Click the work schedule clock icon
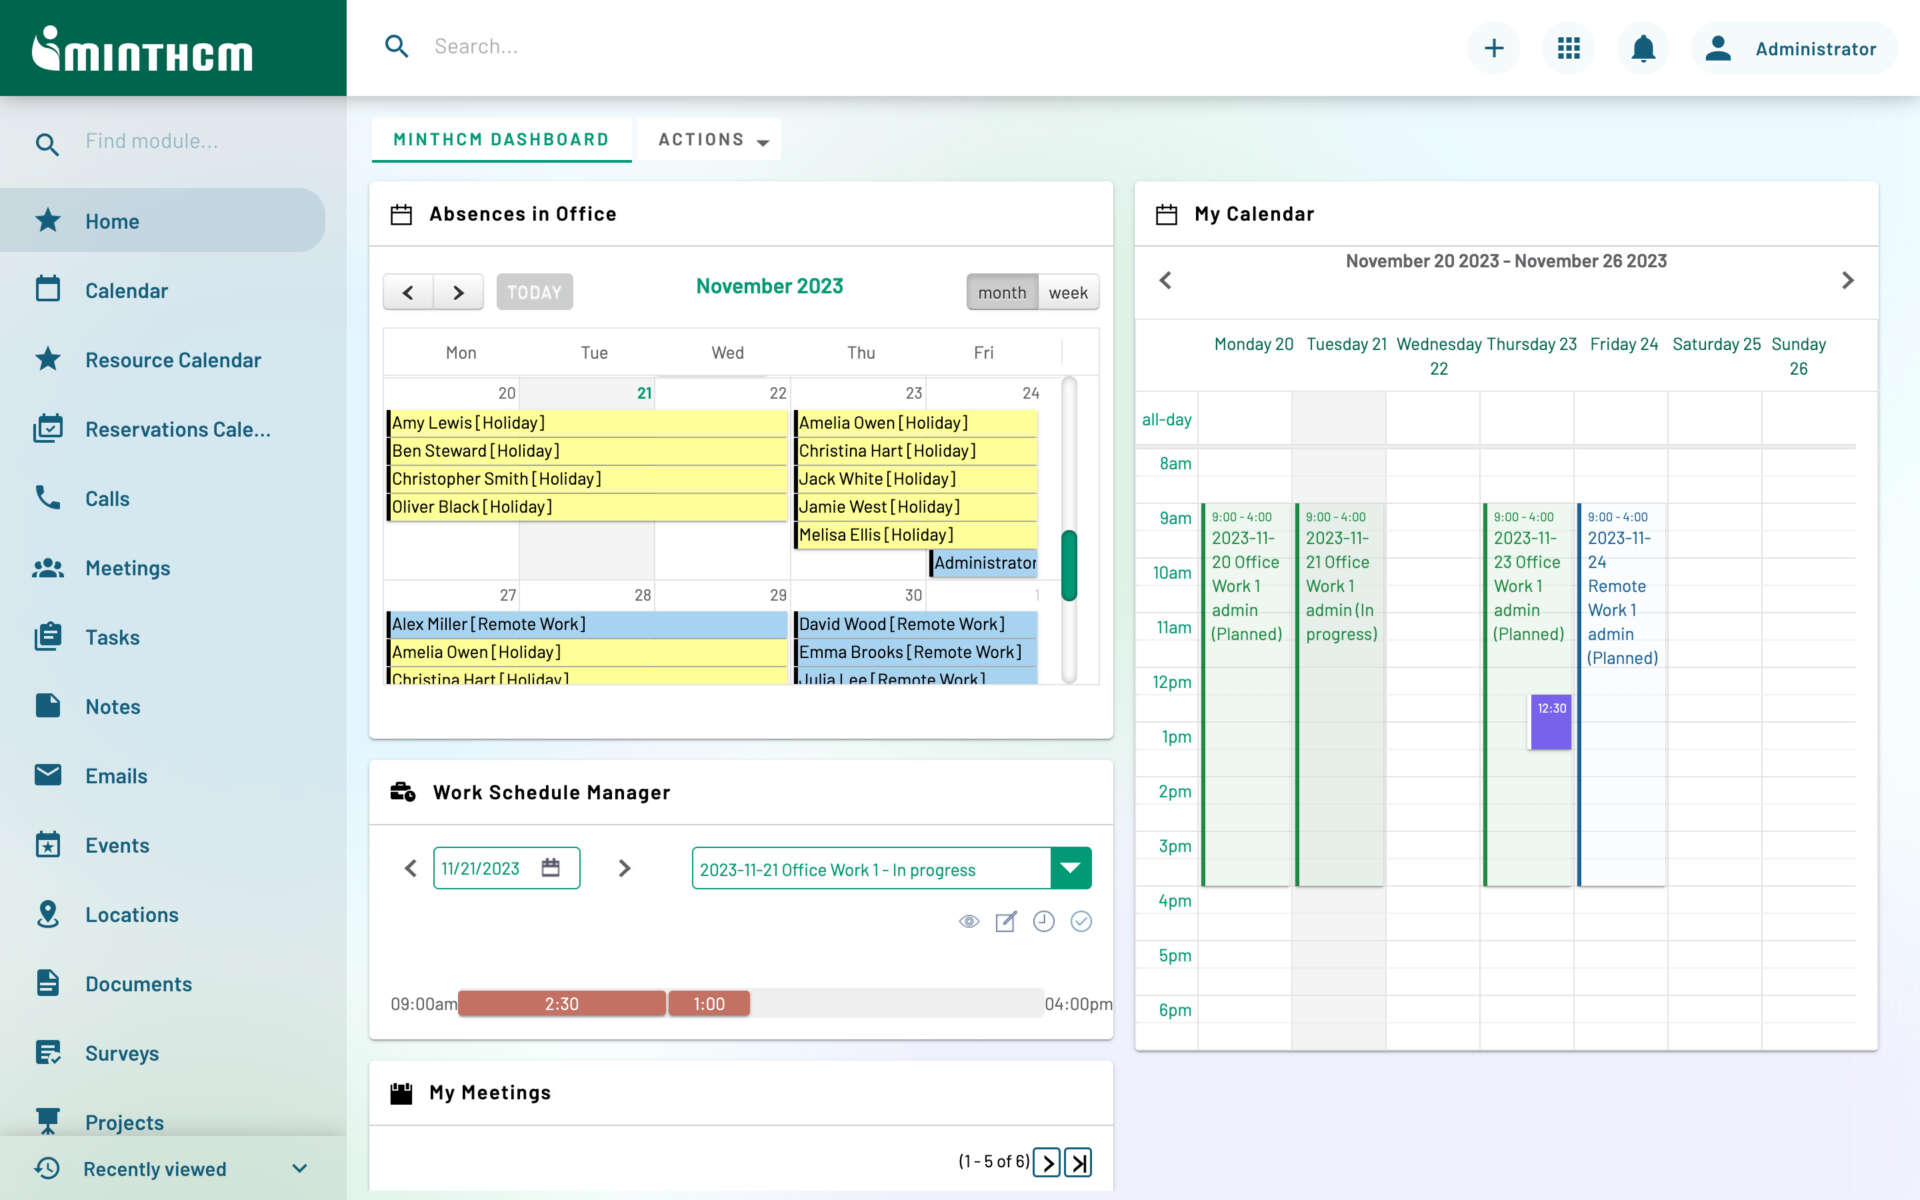 click(1043, 921)
